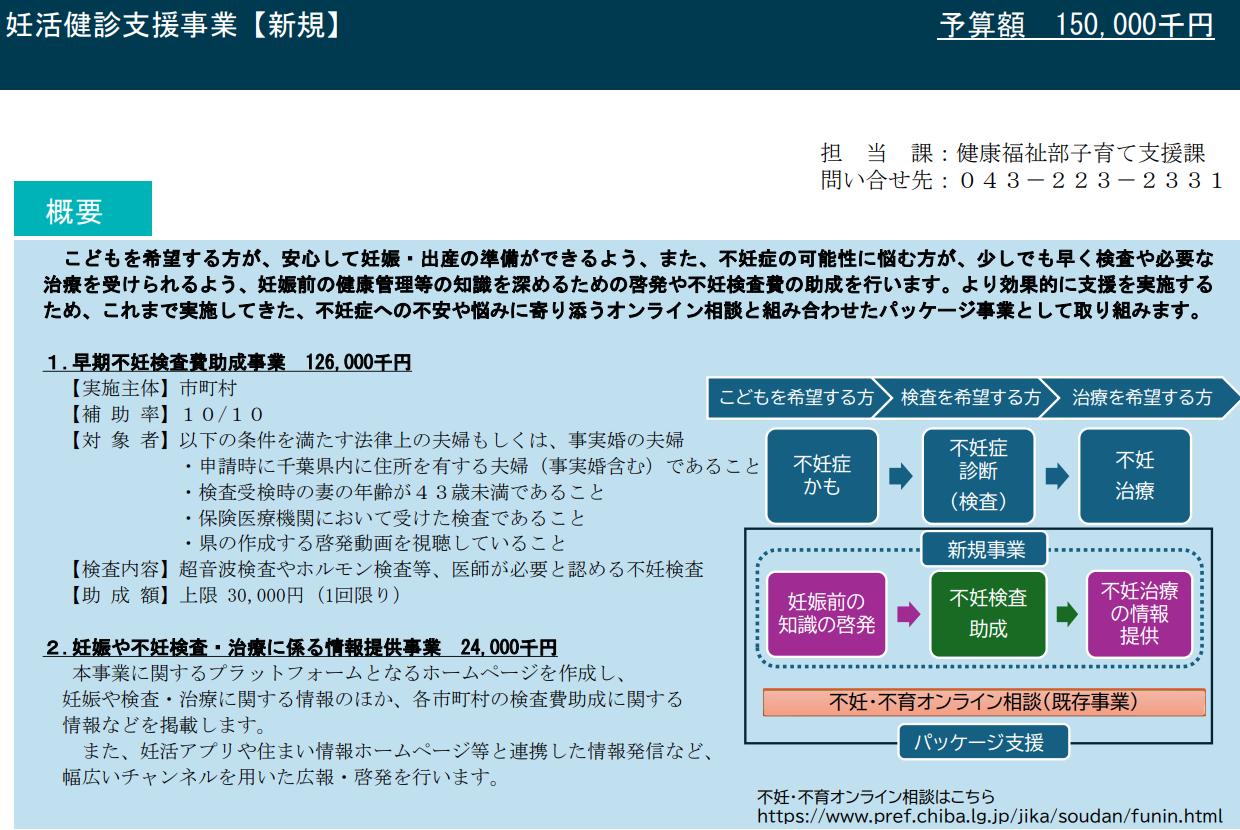Click the line 担当課:健康福祉部子育て支援課
Image resolution: width=1240 pixels, height=830 pixels.
(1014, 154)
